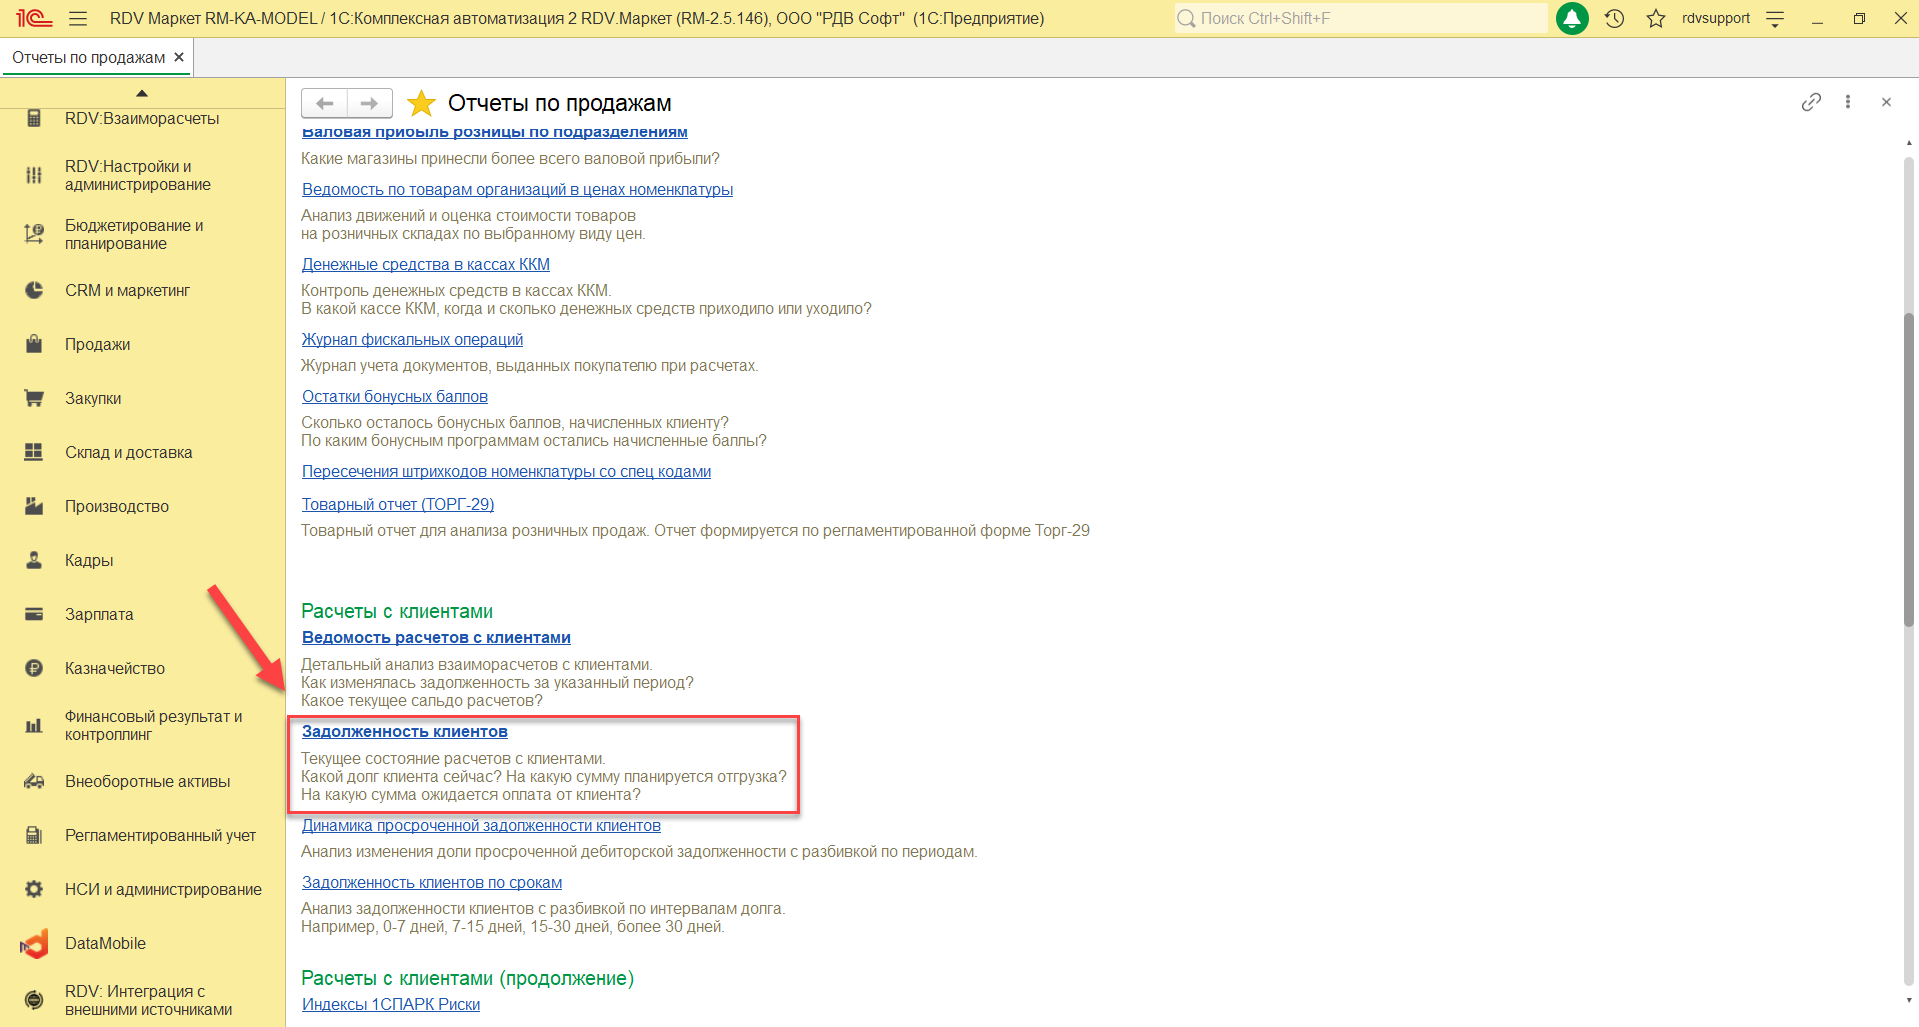Click the Регламентированный учет calculator icon

(x=34, y=835)
